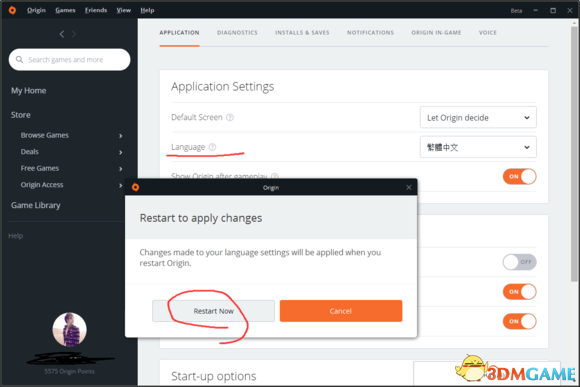Switch to the Notifications tab

[370, 33]
